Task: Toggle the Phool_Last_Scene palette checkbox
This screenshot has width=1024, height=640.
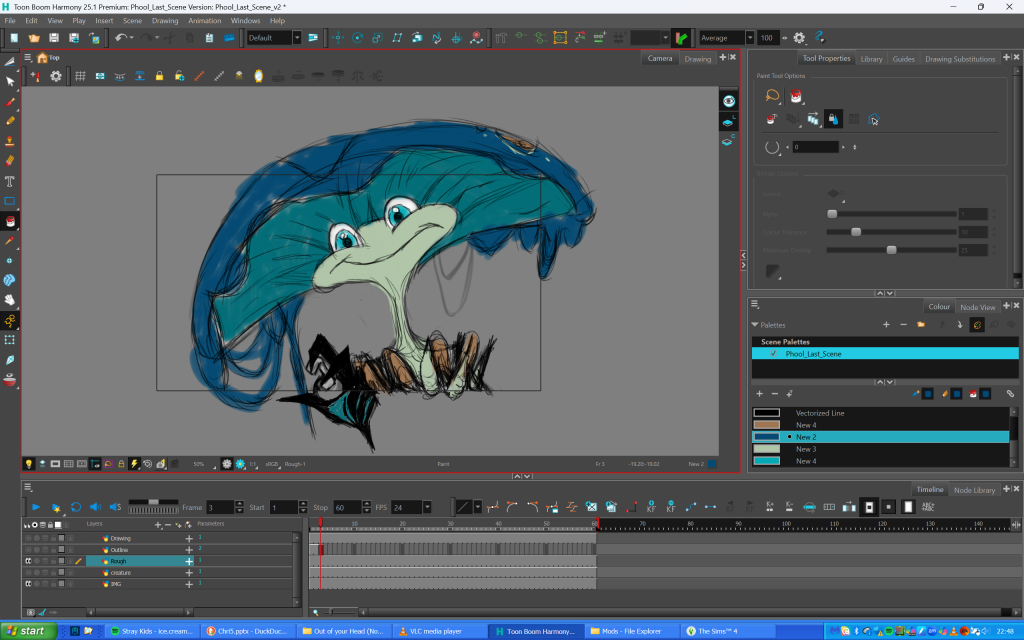Action: tap(773, 353)
